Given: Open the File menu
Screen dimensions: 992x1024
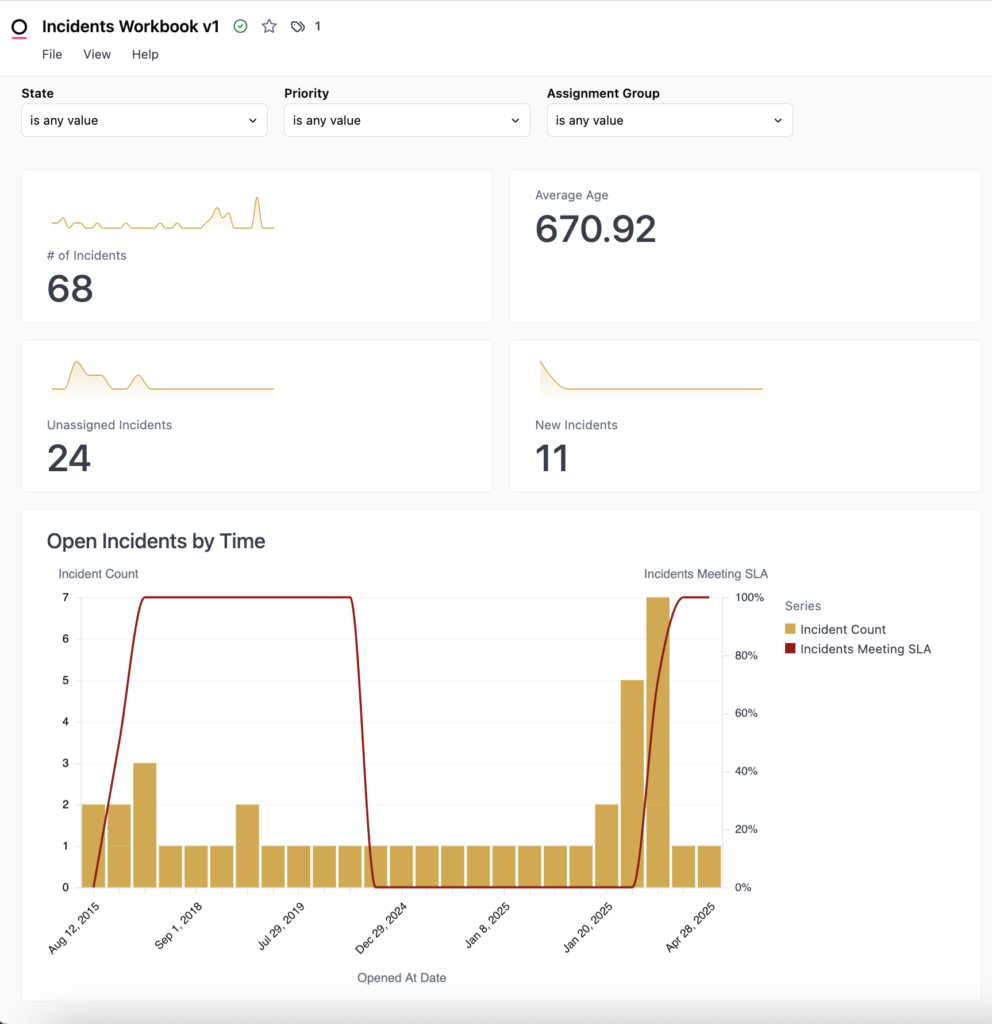Looking at the screenshot, I should (x=51, y=54).
